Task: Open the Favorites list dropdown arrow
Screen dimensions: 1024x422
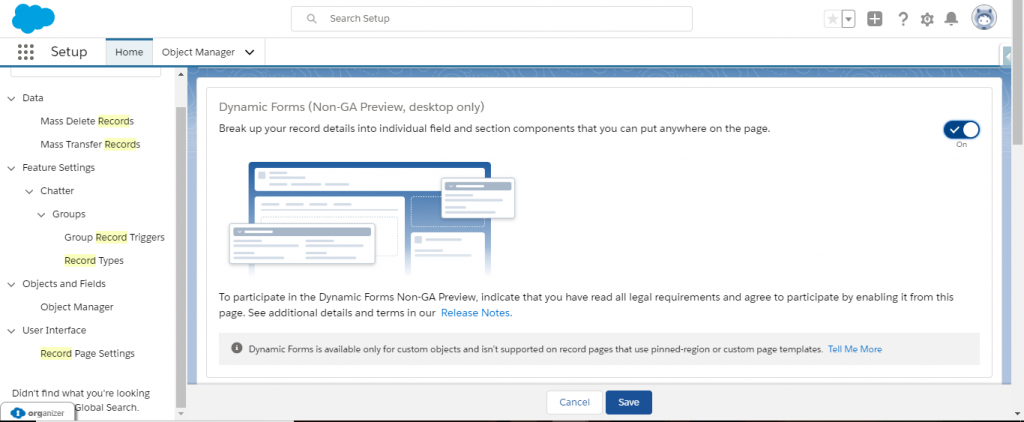Action: click(848, 20)
